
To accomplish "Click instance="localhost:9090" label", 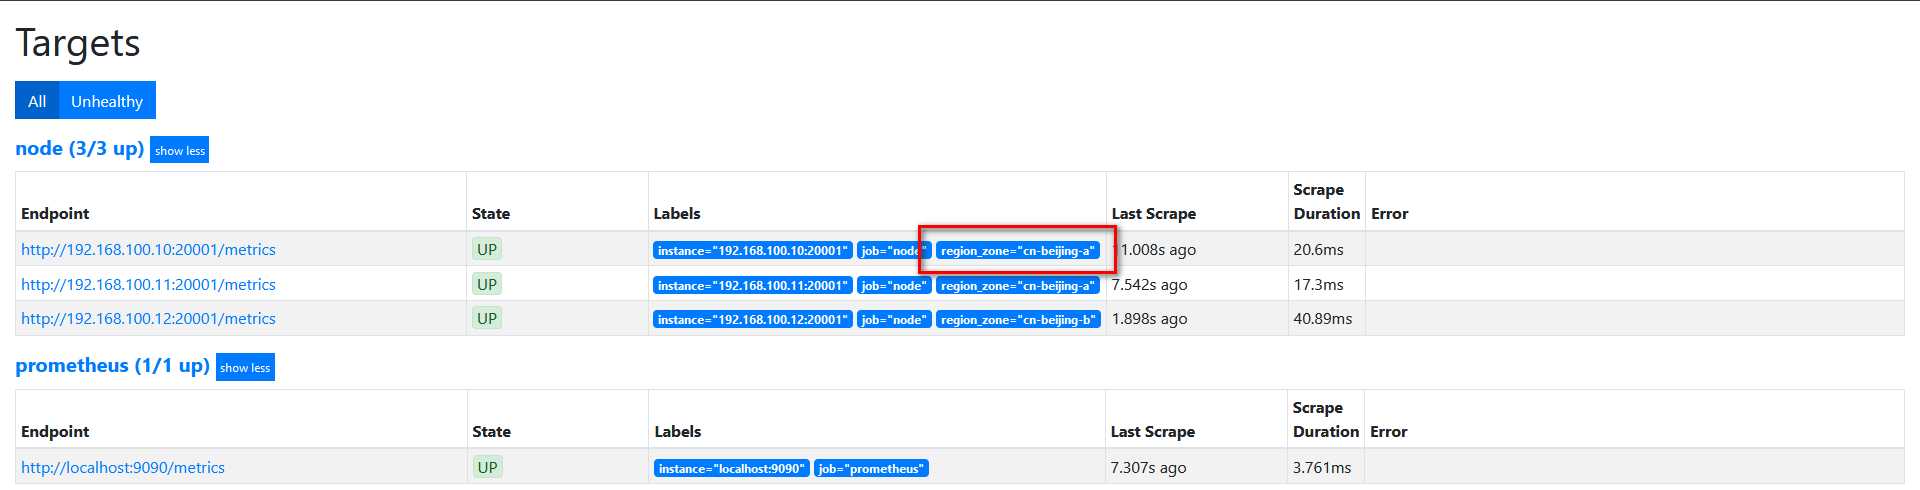I will 732,469.
